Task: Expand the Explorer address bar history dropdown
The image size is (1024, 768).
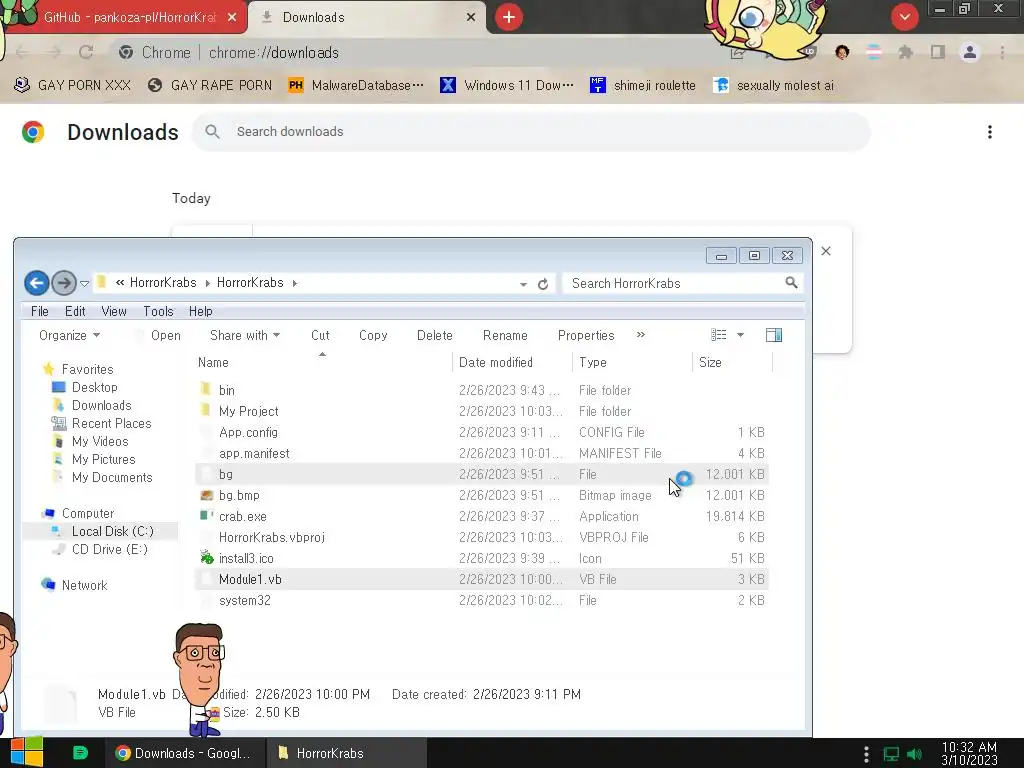Action: click(523, 284)
